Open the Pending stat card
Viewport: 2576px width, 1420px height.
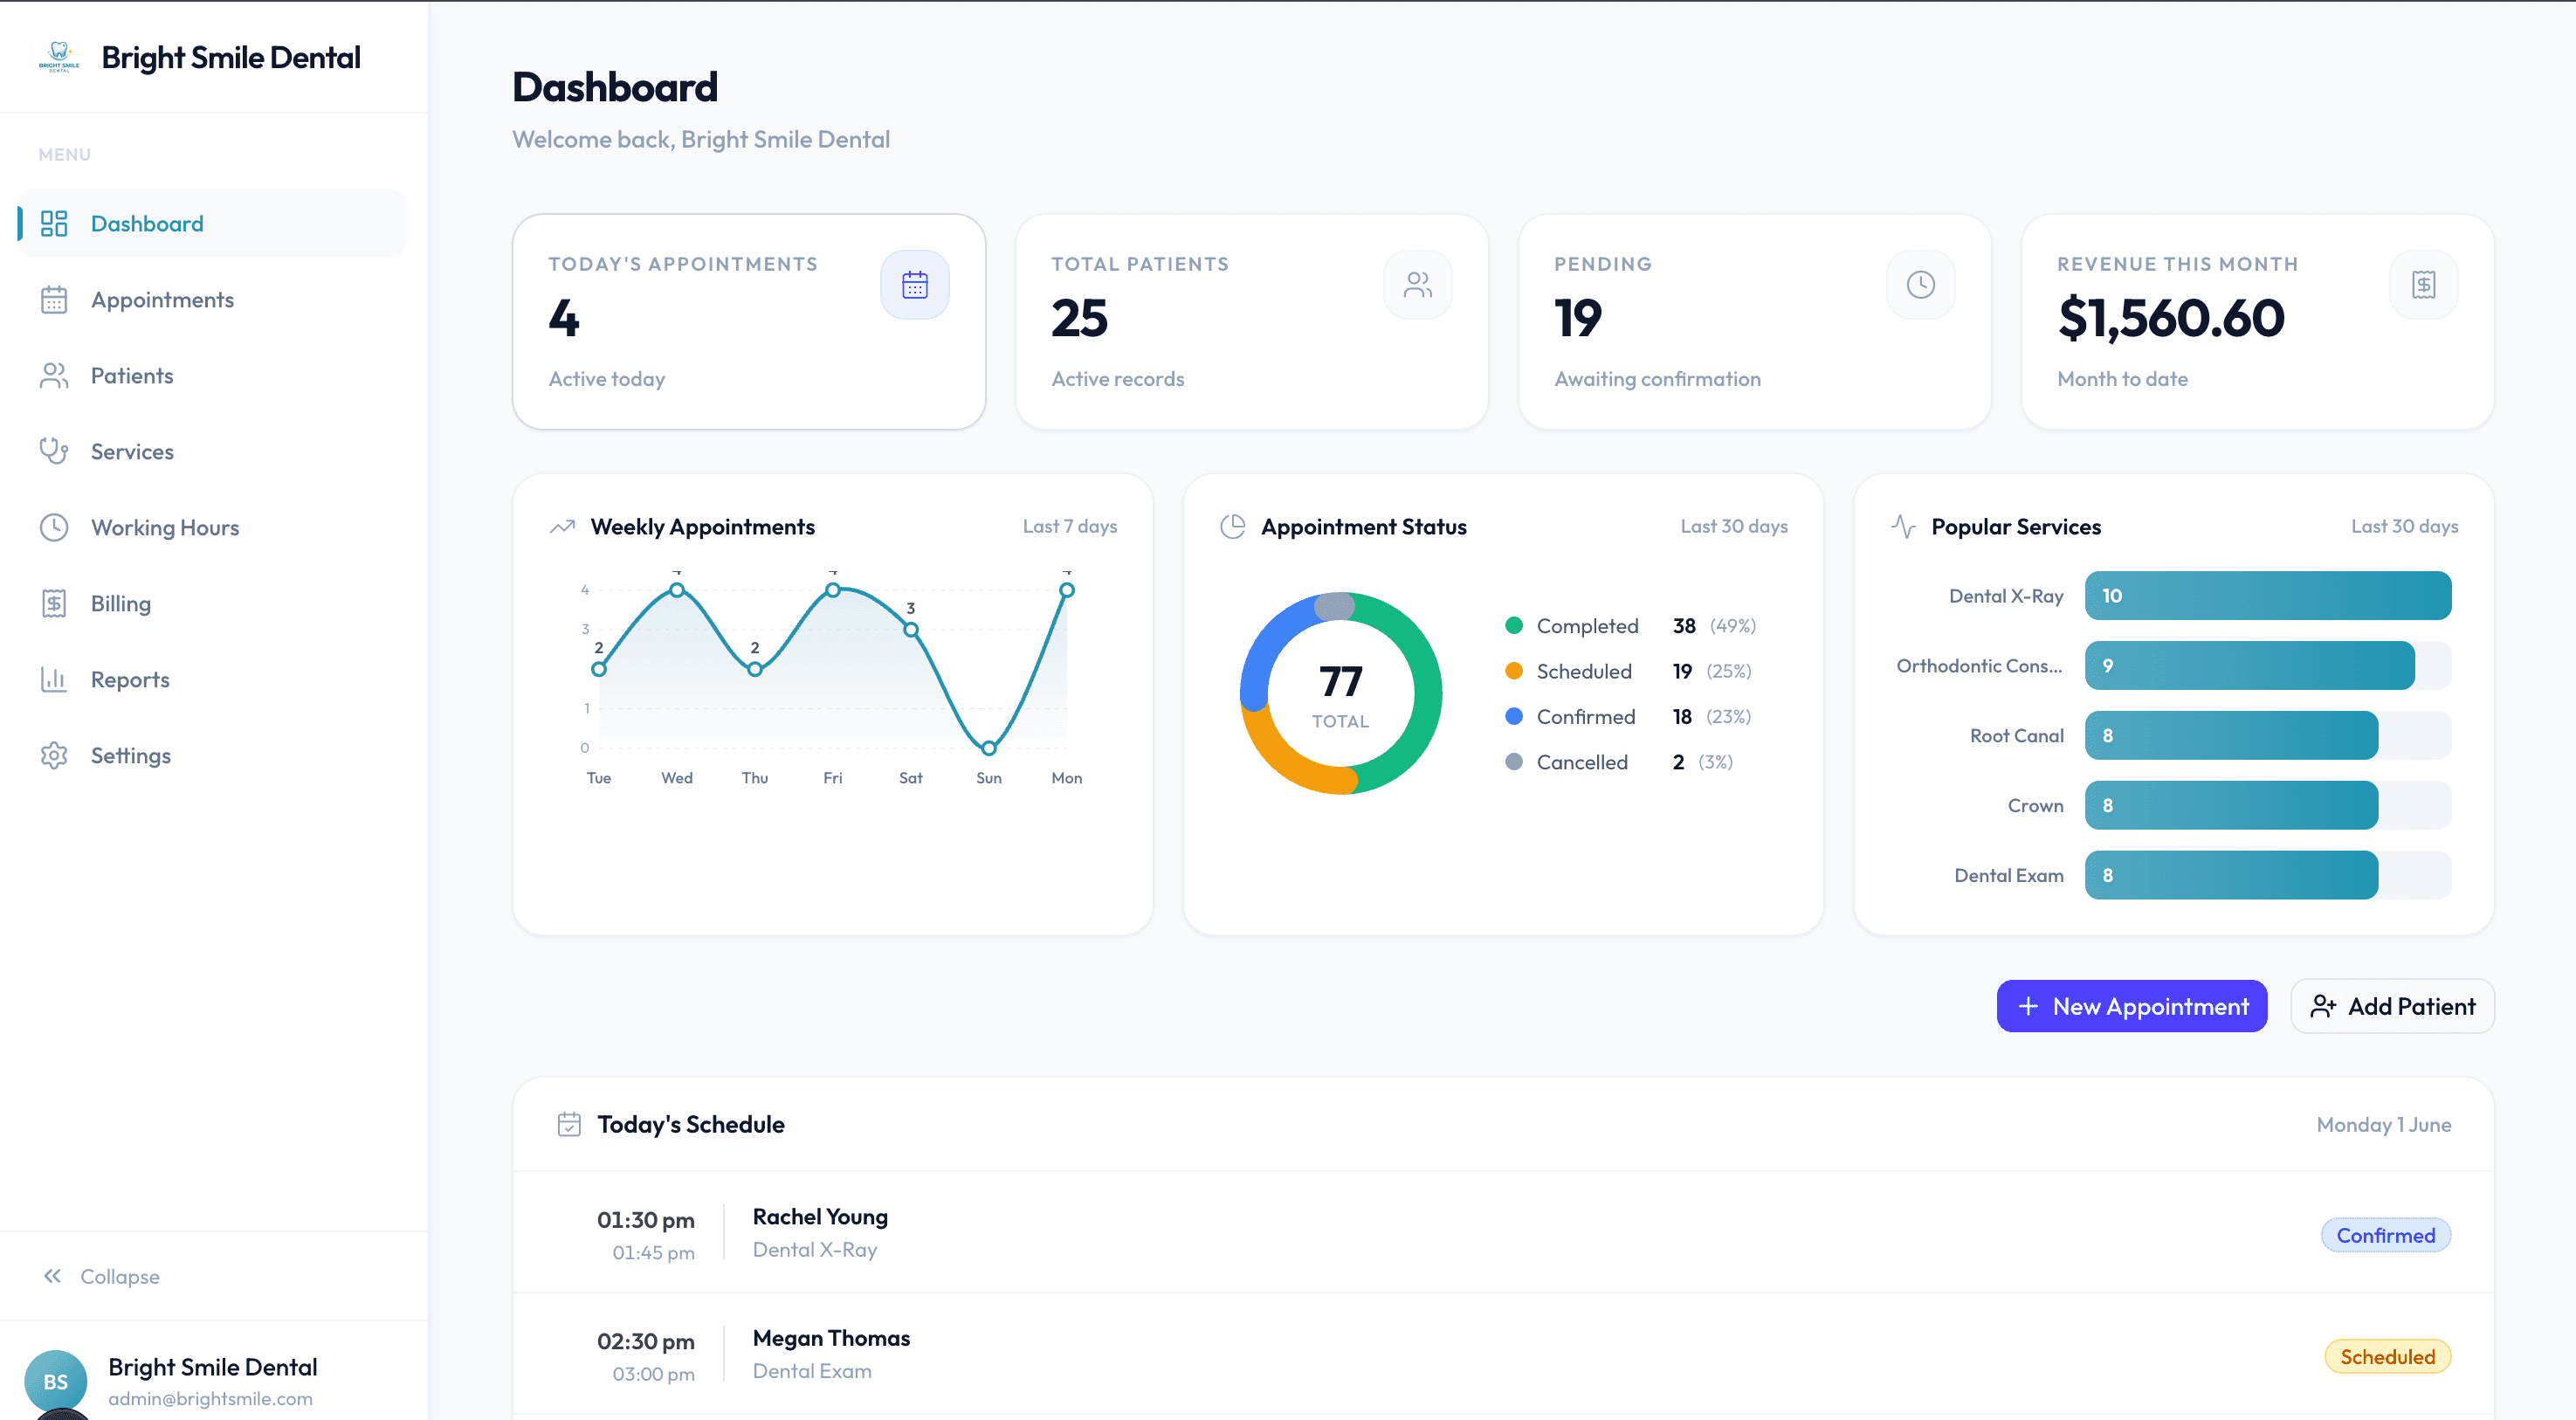[x=1755, y=322]
